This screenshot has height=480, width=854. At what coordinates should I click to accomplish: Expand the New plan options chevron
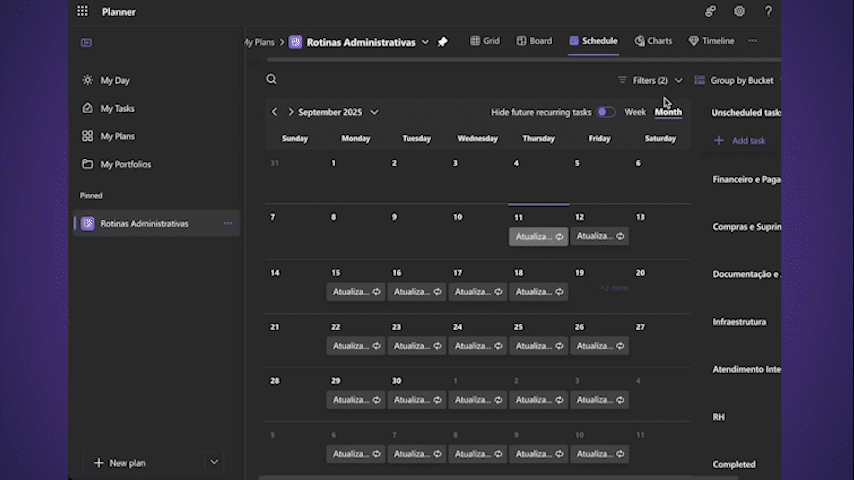[x=214, y=462]
